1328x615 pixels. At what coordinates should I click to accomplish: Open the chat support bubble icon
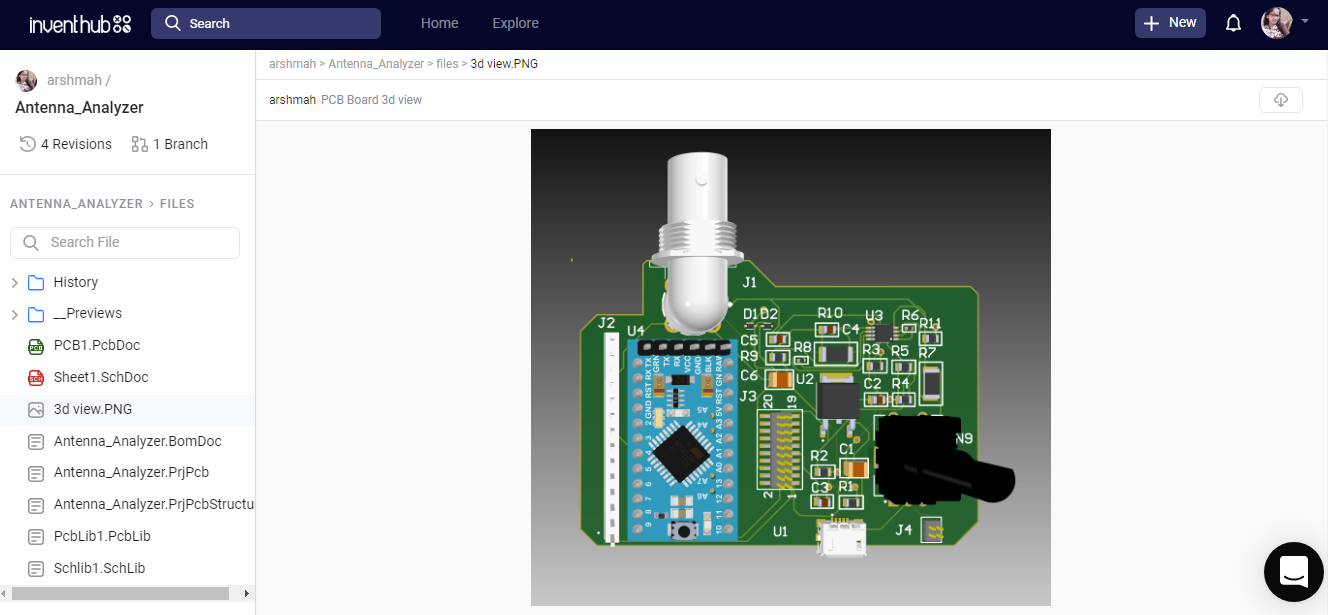1294,572
